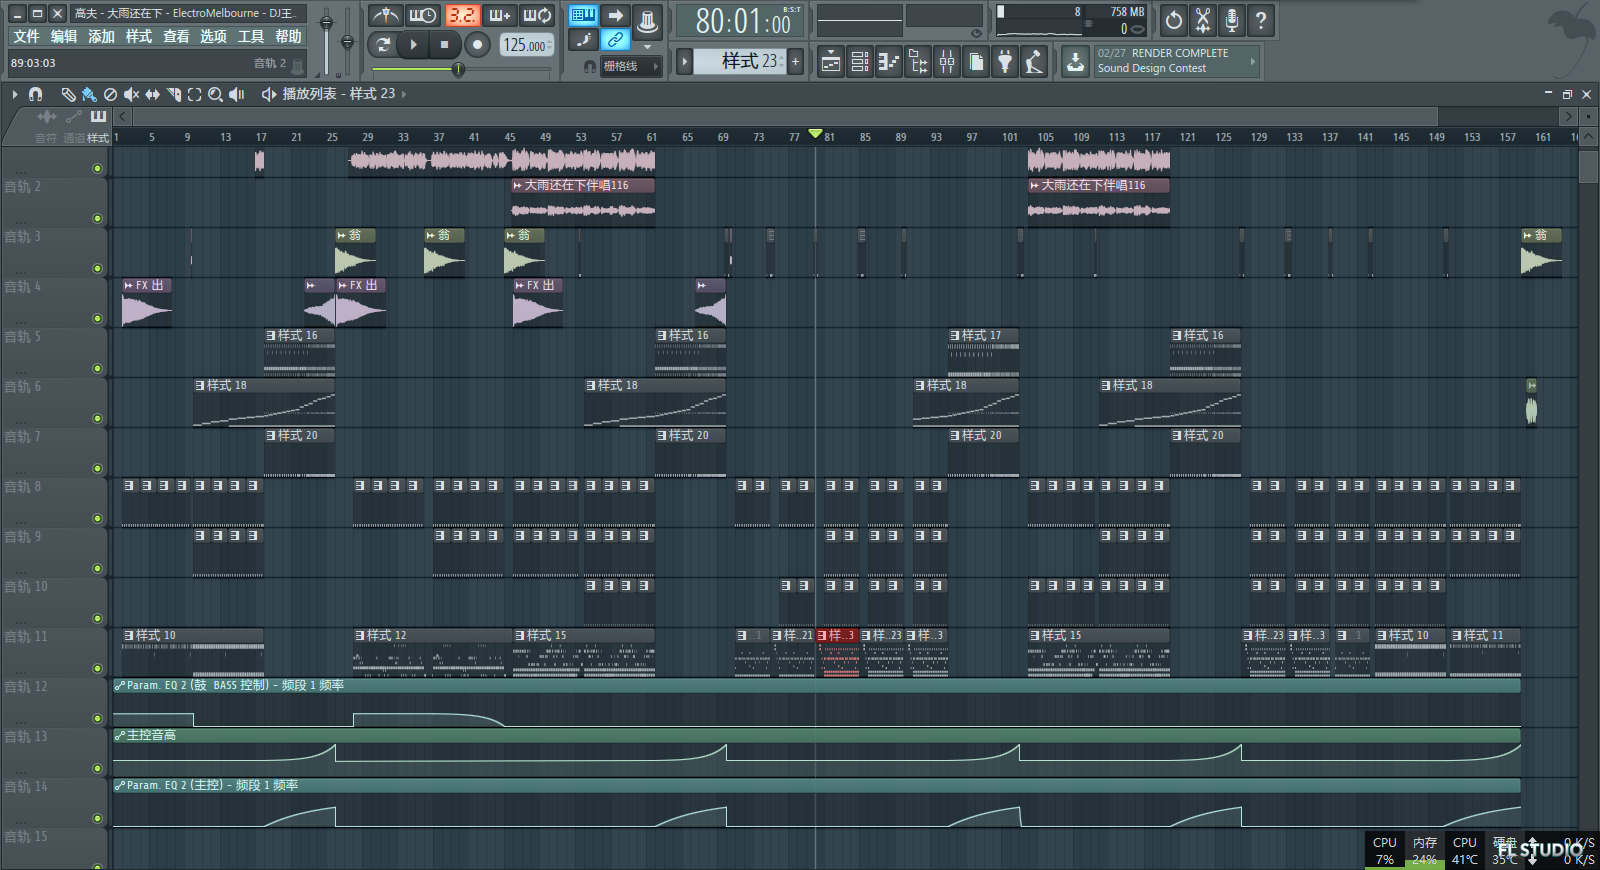Open clip menu of first FX 出 clip
This screenshot has height=870, width=1600.
pos(128,285)
